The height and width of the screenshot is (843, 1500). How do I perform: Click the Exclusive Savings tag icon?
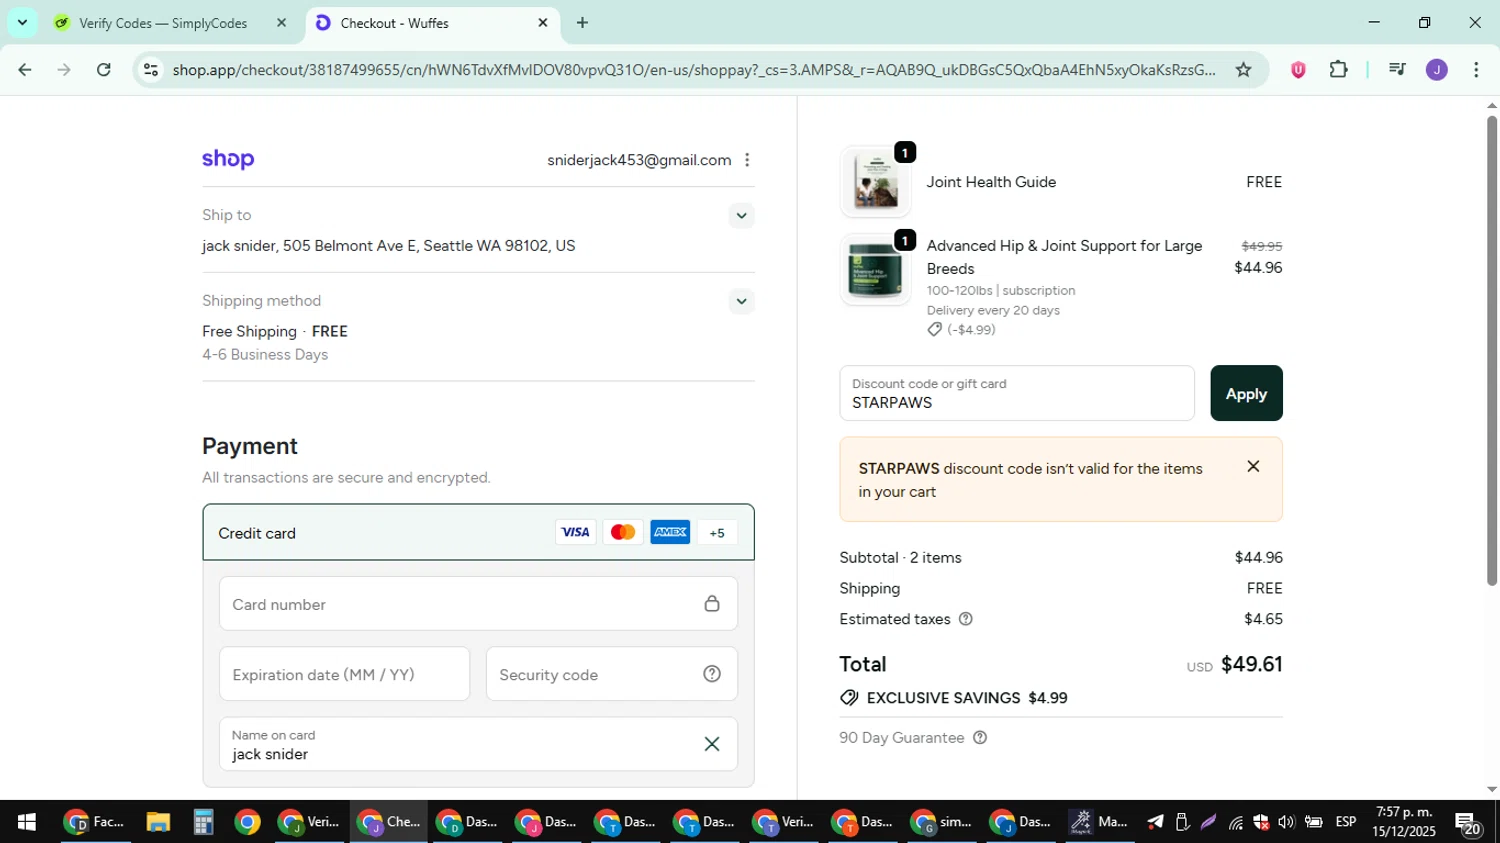tap(850, 698)
